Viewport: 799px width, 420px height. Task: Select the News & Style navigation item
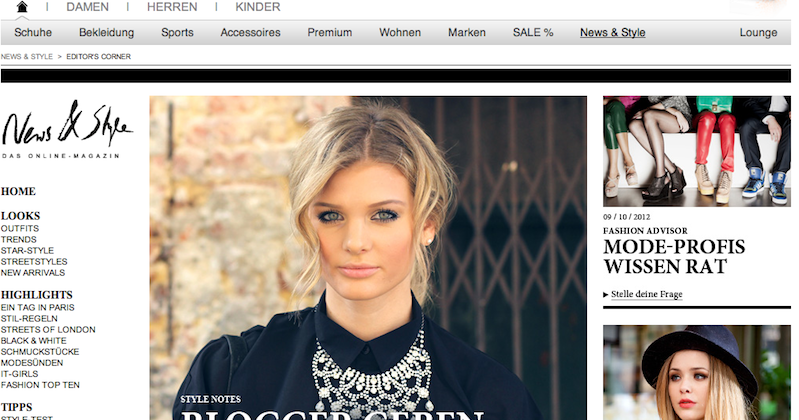point(612,33)
